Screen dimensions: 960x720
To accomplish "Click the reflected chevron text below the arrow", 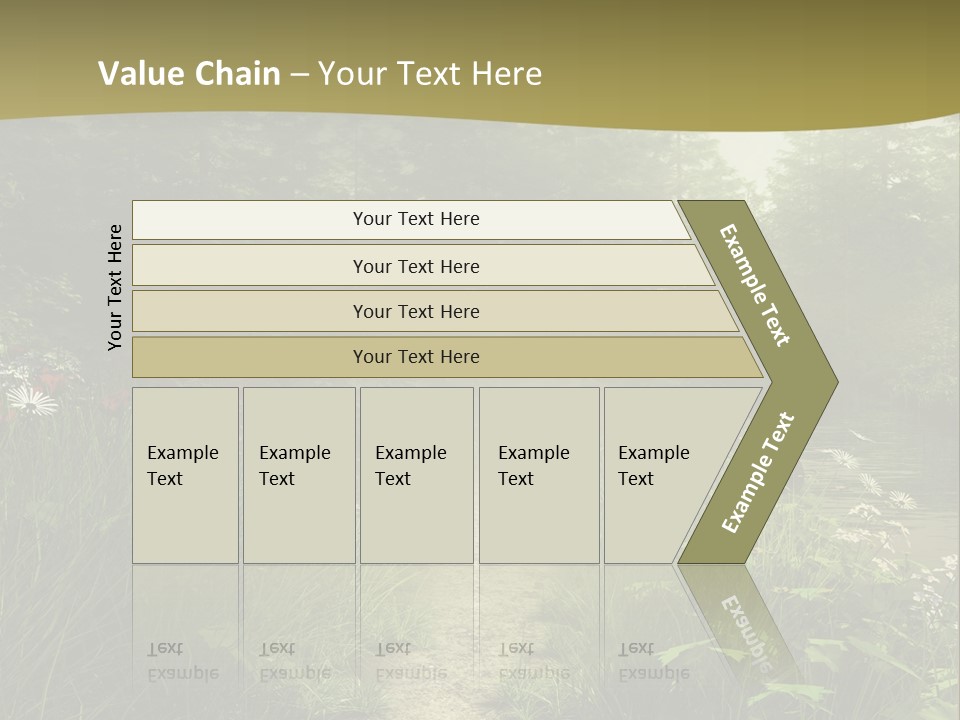I will [x=743, y=632].
